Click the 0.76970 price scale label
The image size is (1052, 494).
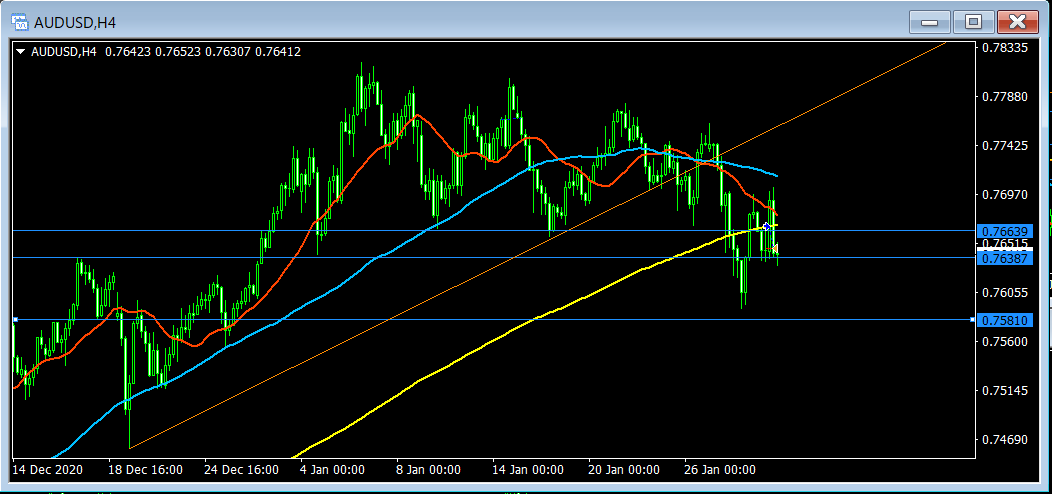point(1004,195)
